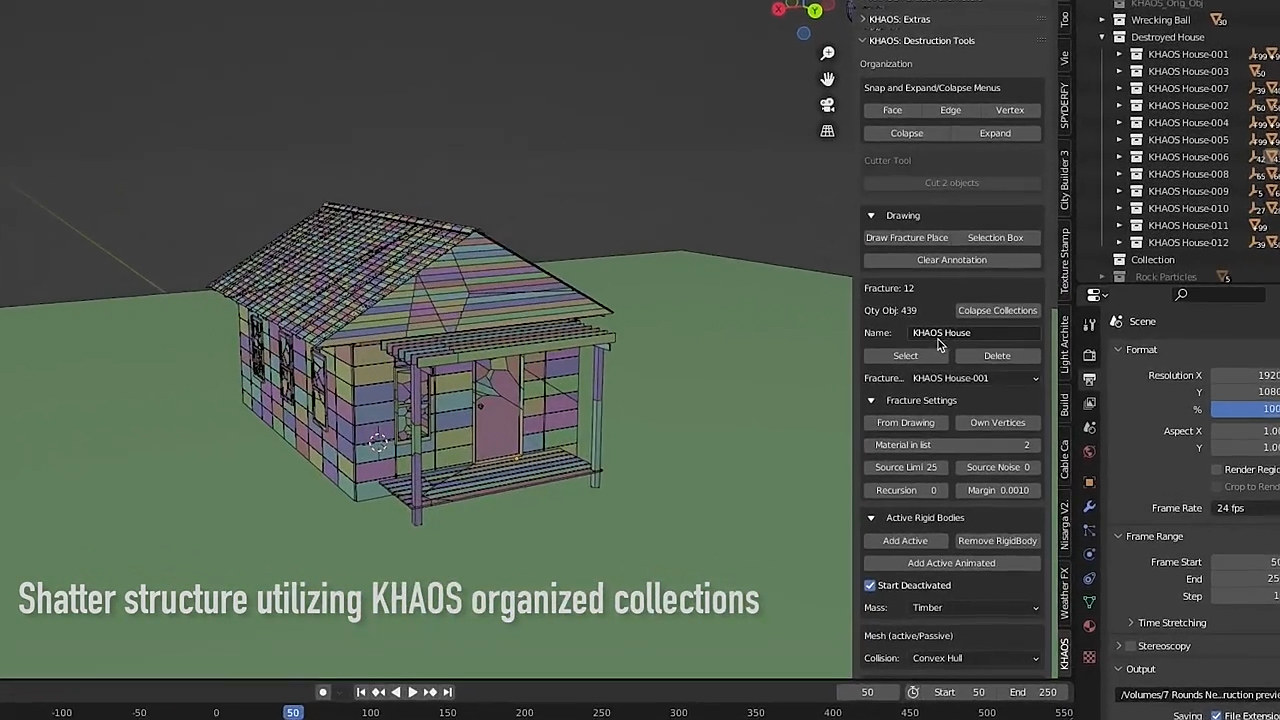Screen dimensions: 1280x720
Task: Switch to the Texture Stamp sidebar tab
Action: coord(1065,259)
